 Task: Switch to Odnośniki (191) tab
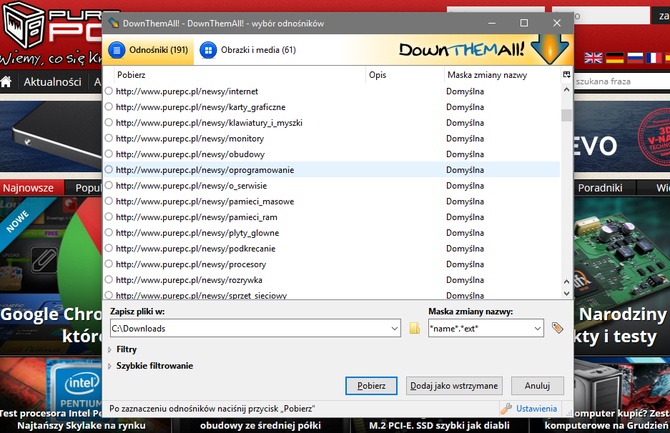coord(148,50)
